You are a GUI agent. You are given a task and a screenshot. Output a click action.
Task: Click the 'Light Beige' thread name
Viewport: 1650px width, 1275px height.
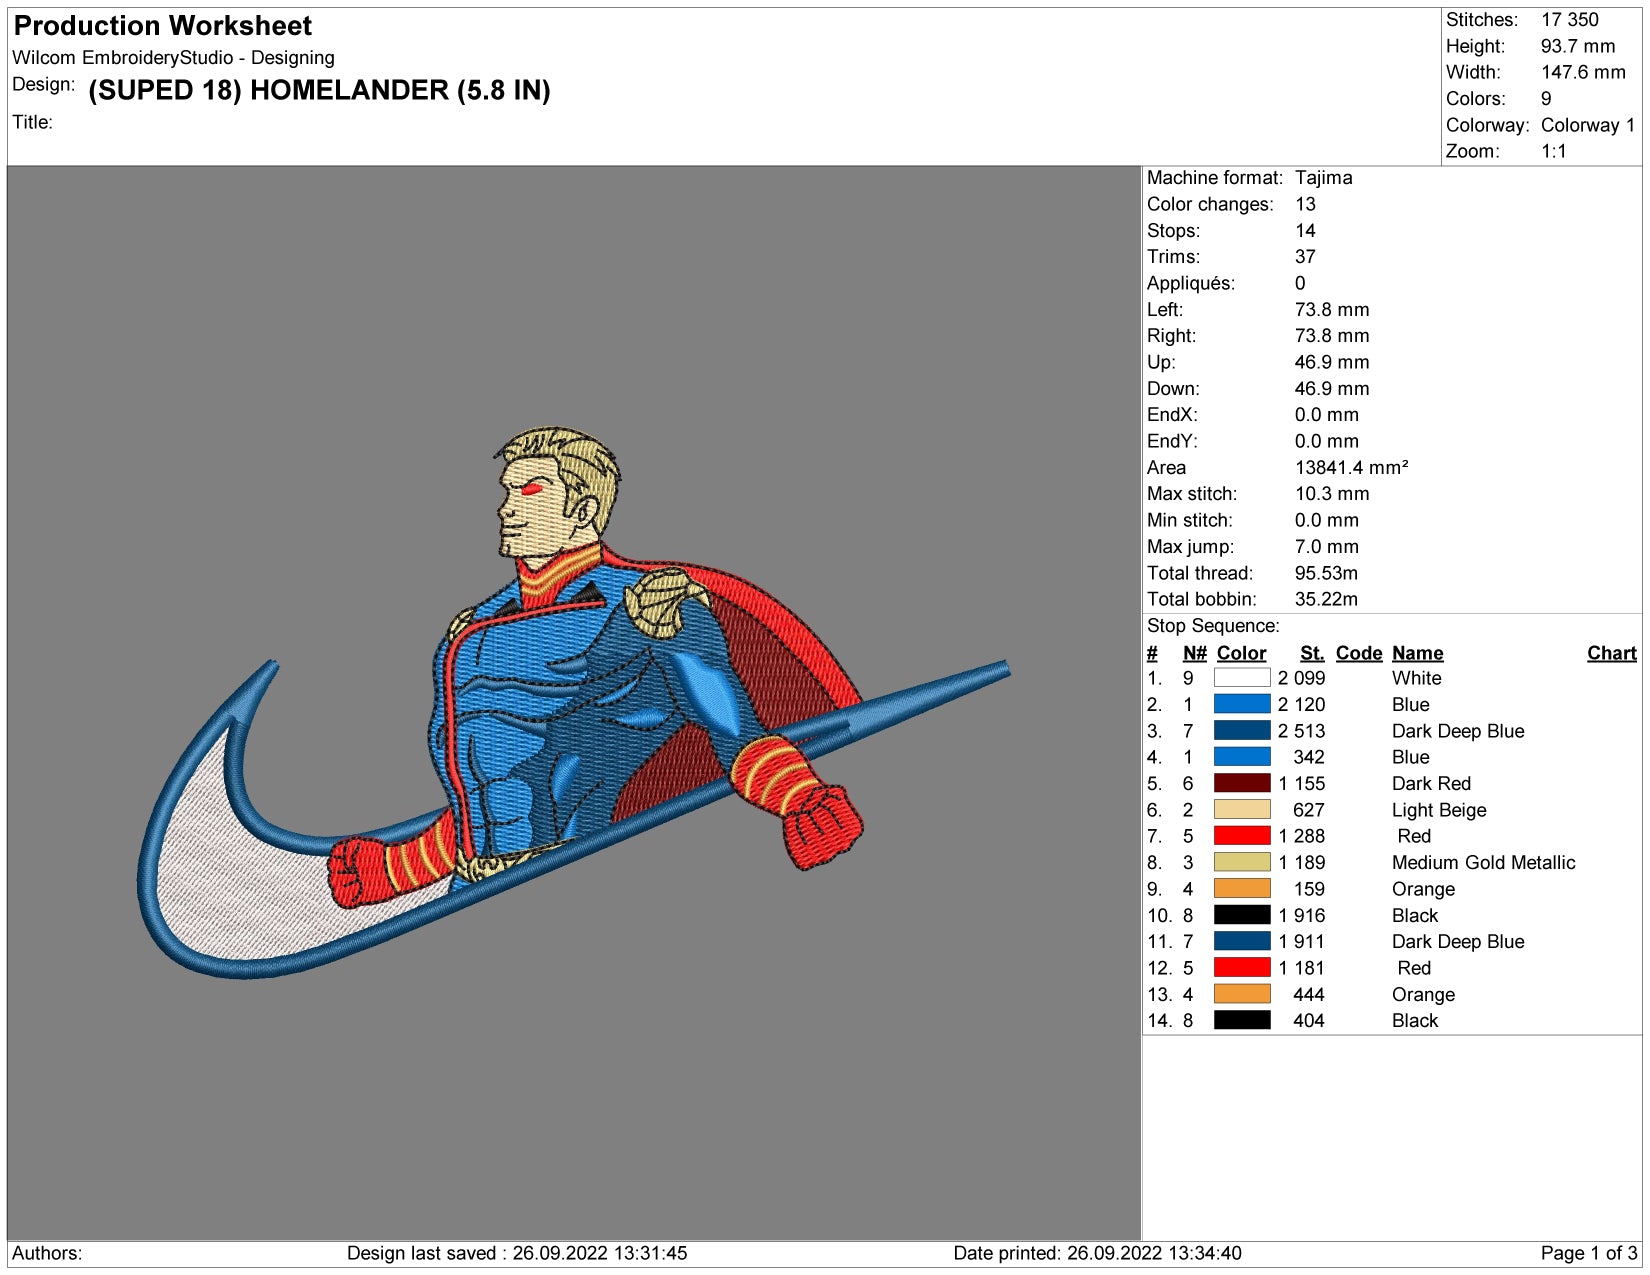click(x=1439, y=810)
